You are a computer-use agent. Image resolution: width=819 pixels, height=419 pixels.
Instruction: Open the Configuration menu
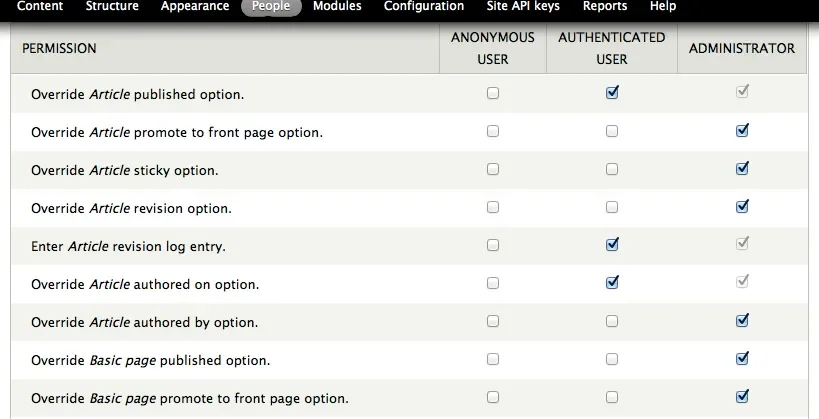tap(424, 6)
